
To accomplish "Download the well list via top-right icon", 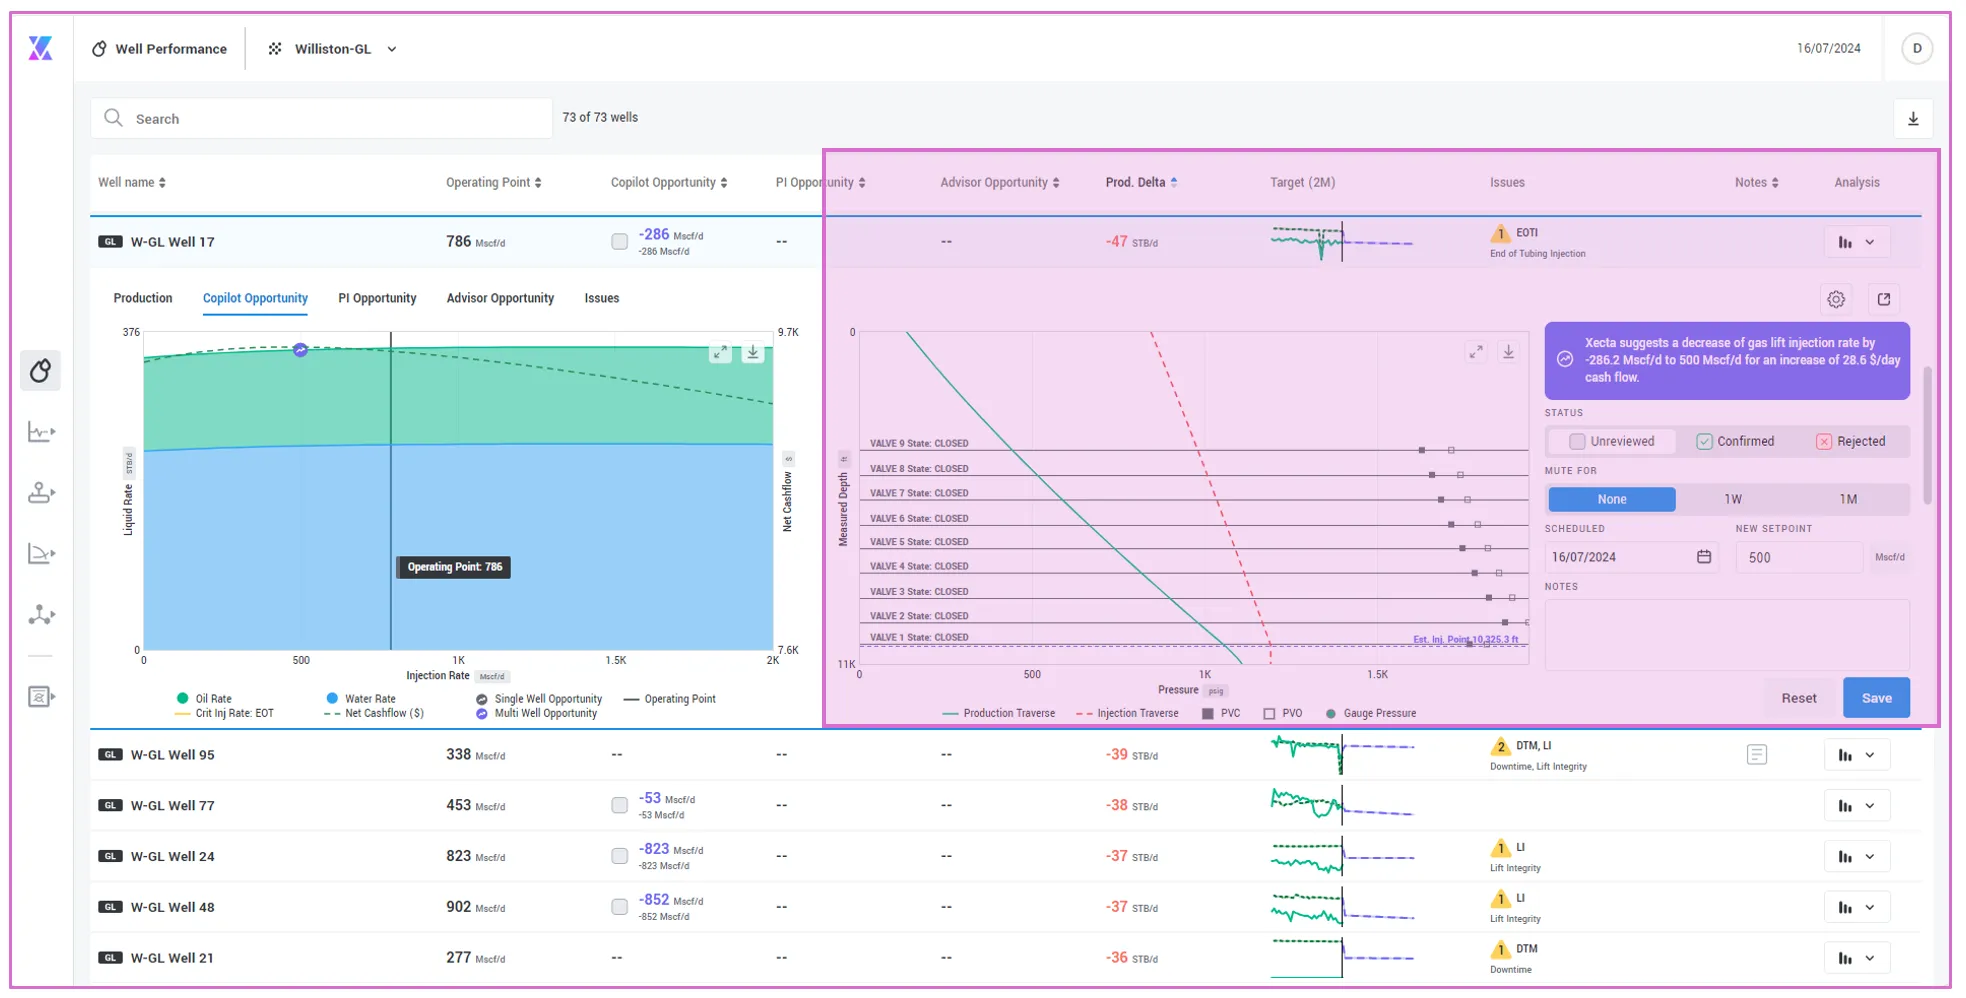I will 1913,119.
